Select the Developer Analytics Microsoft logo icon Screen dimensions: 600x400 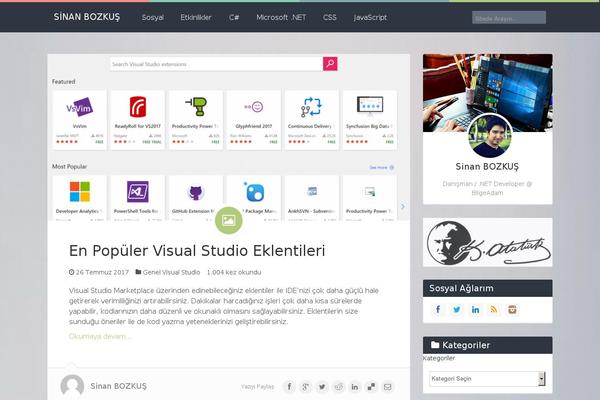(x=80, y=192)
